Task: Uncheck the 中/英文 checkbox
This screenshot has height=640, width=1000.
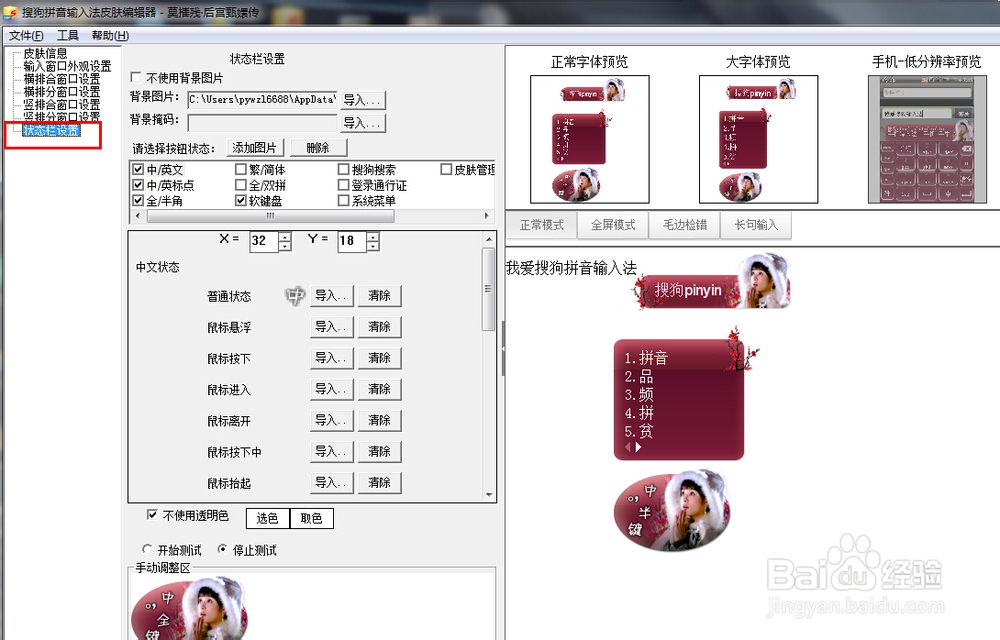Action: [x=138, y=170]
